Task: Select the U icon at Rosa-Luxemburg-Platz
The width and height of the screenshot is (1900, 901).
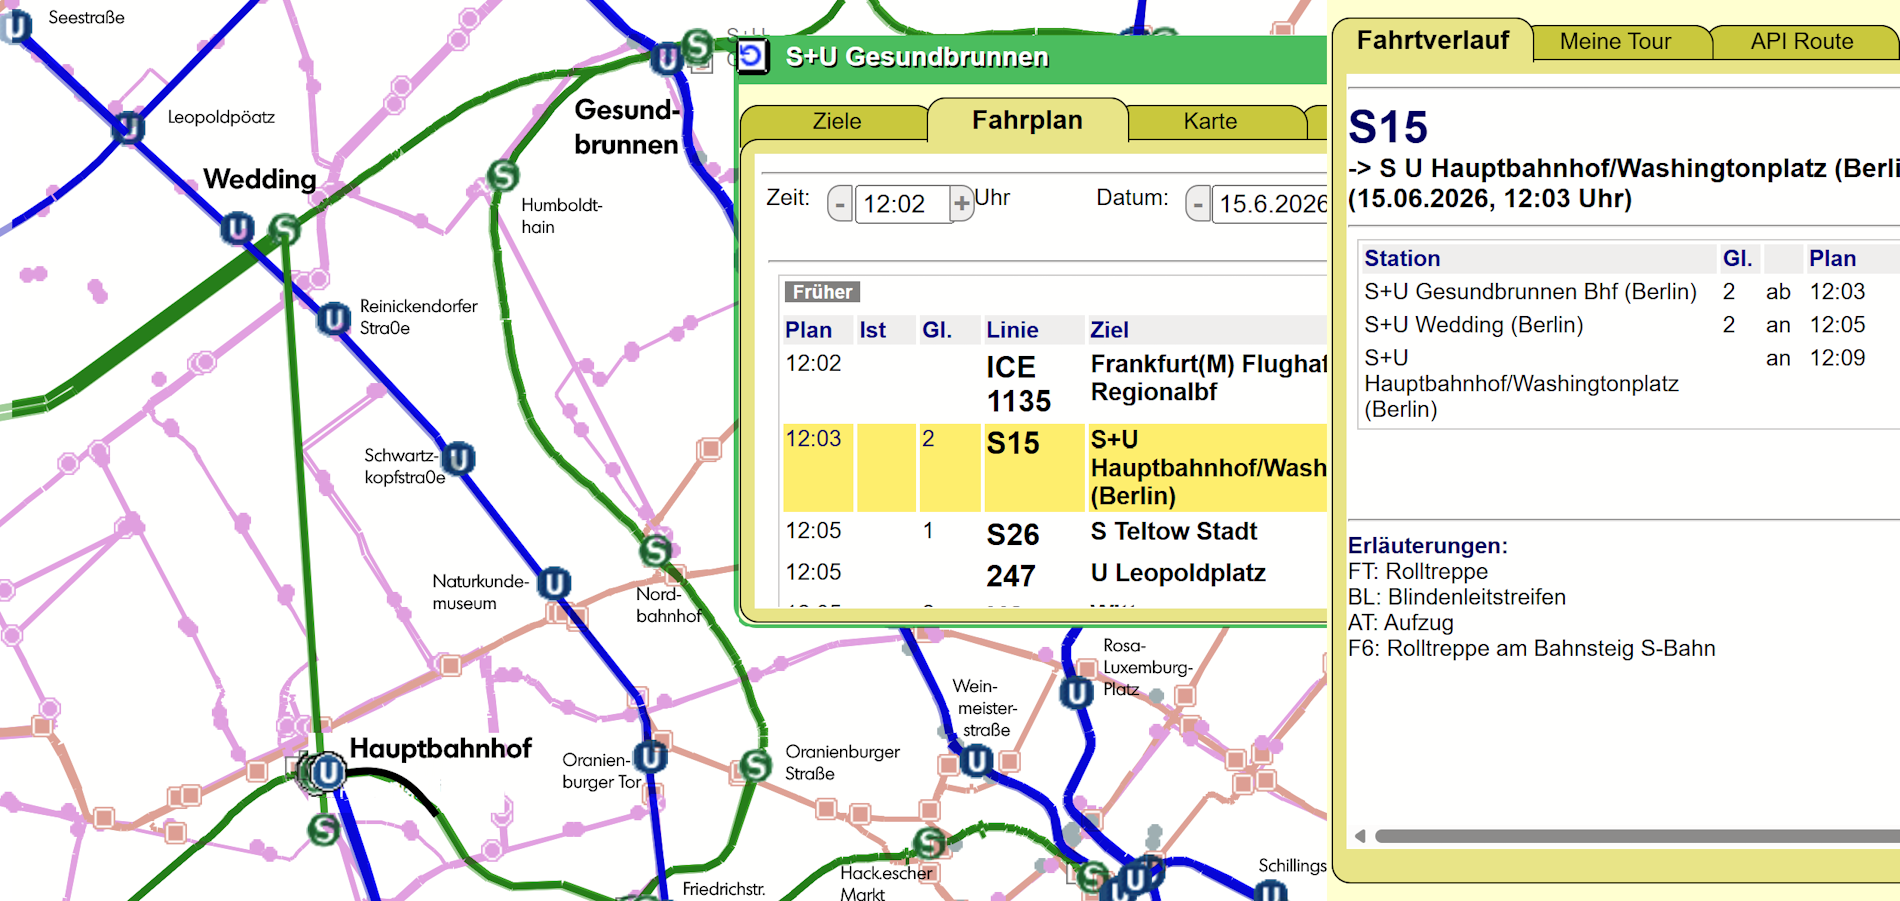Action: pyautogui.click(x=1076, y=693)
